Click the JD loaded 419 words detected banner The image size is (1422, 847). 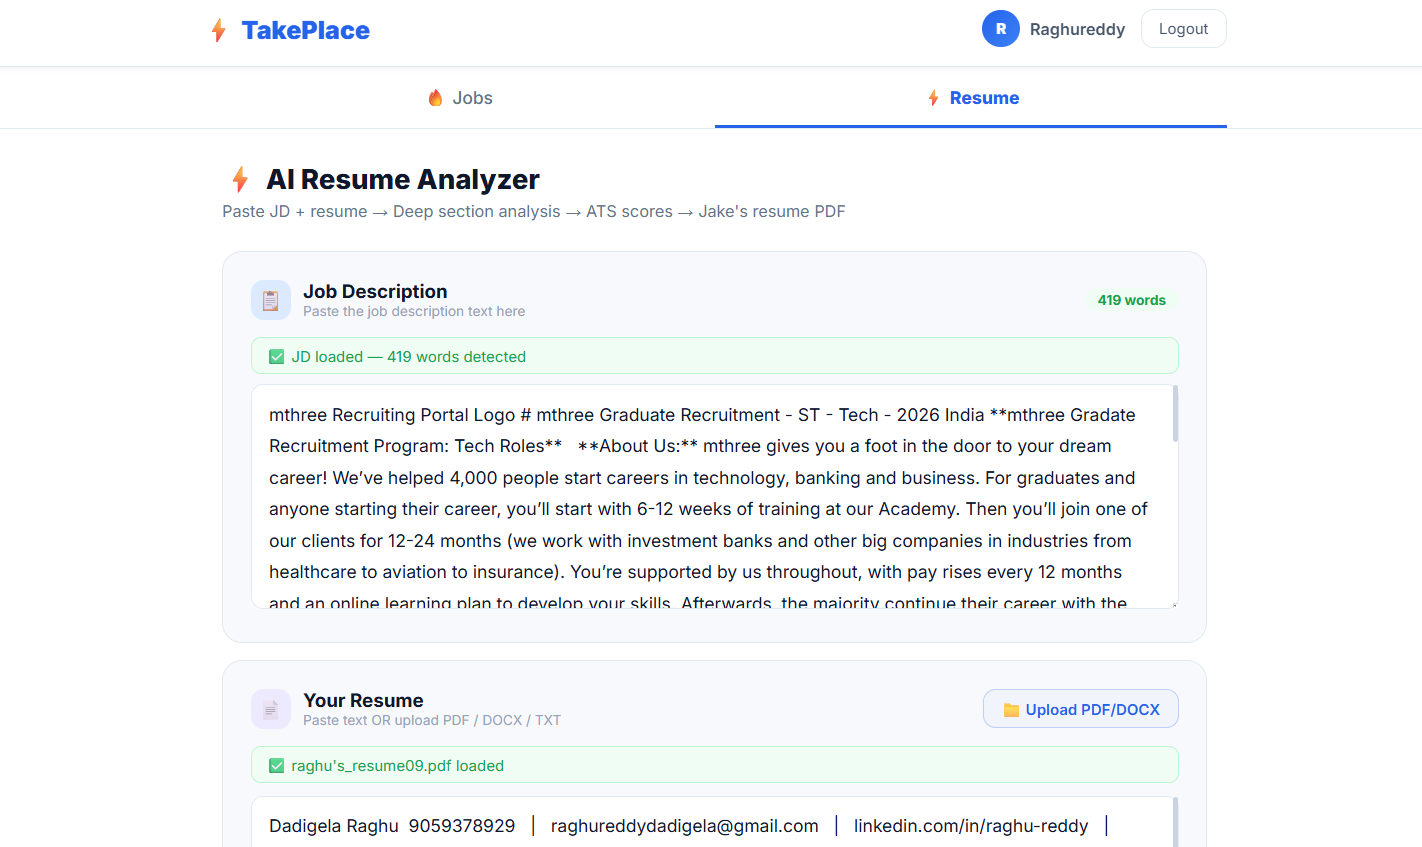pyautogui.click(x=714, y=356)
